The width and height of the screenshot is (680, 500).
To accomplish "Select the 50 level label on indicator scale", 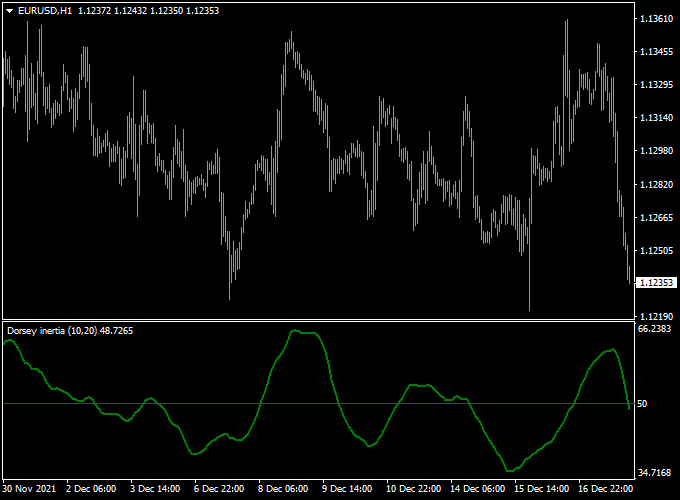I will 642,404.
